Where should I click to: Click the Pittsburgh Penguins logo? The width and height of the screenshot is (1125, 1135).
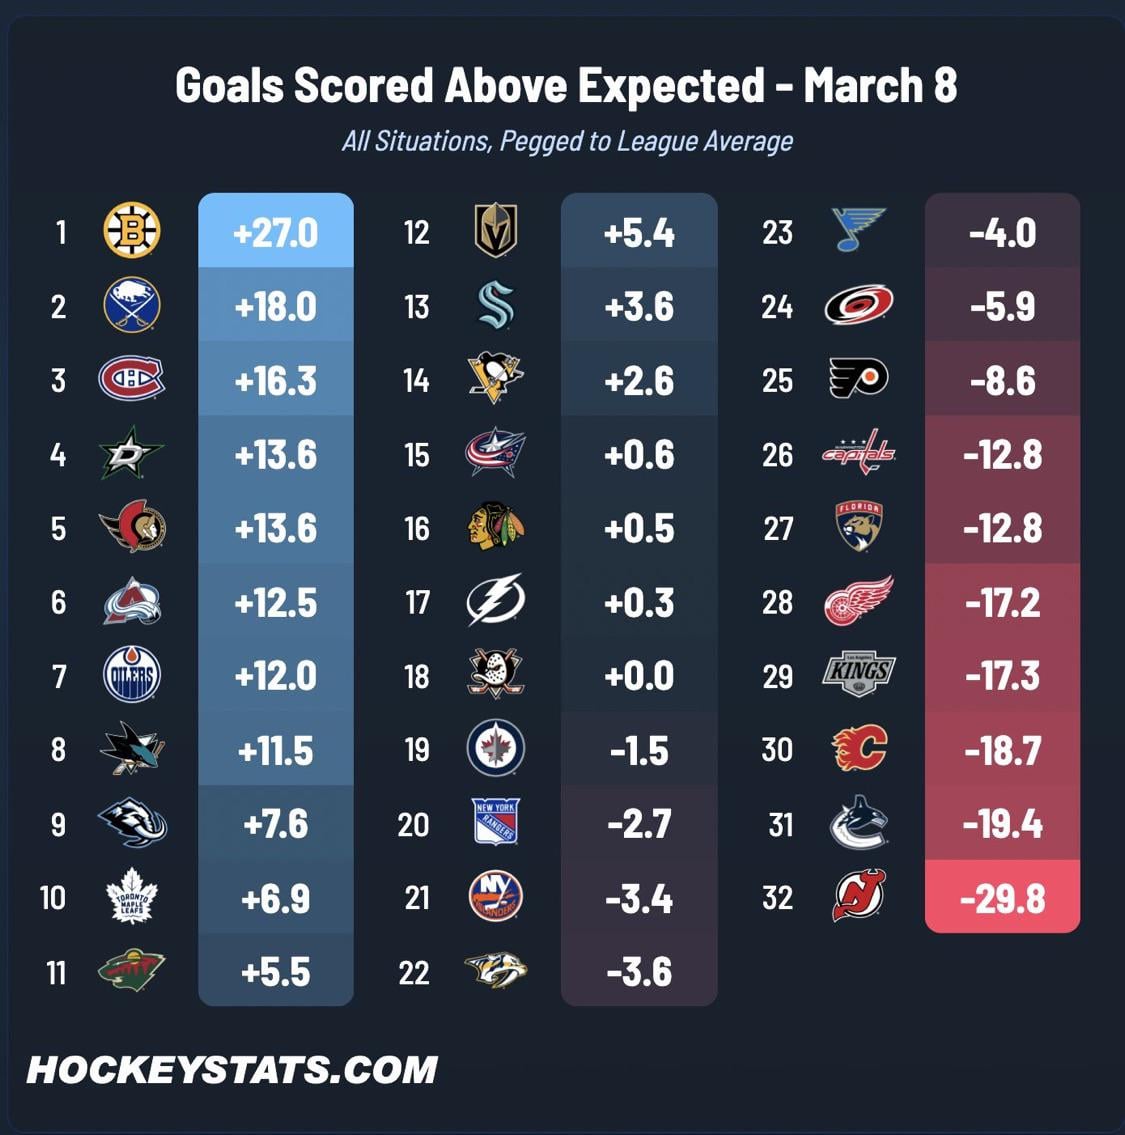496,379
